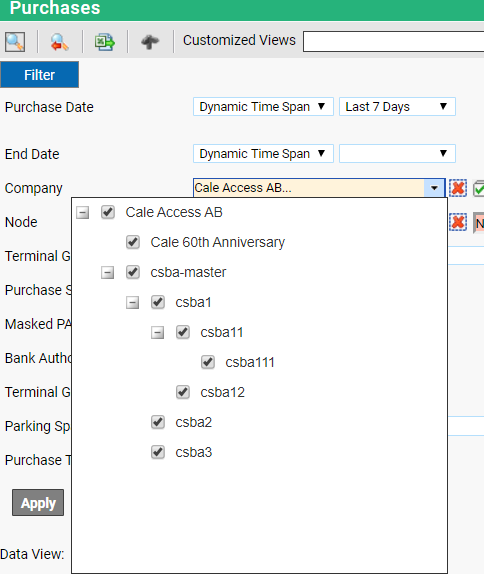The height and width of the screenshot is (574, 484).
Task: Select the csba-master label in tree
Action: [188, 272]
